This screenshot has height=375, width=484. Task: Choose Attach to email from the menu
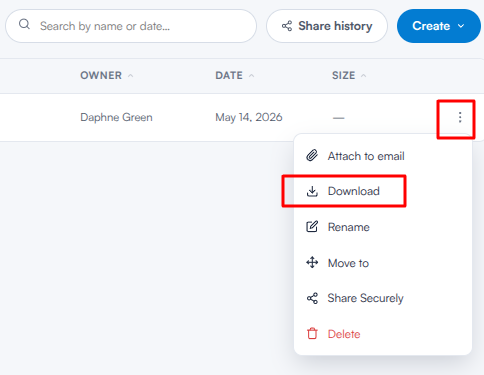coord(383,156)
